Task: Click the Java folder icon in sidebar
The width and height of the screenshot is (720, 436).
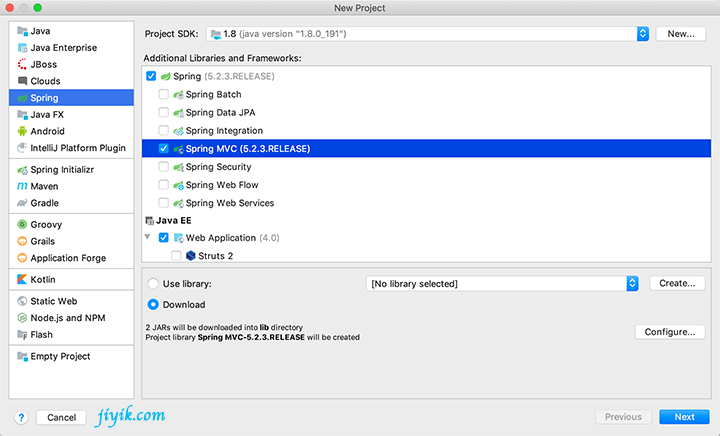Action: (22, 31)
